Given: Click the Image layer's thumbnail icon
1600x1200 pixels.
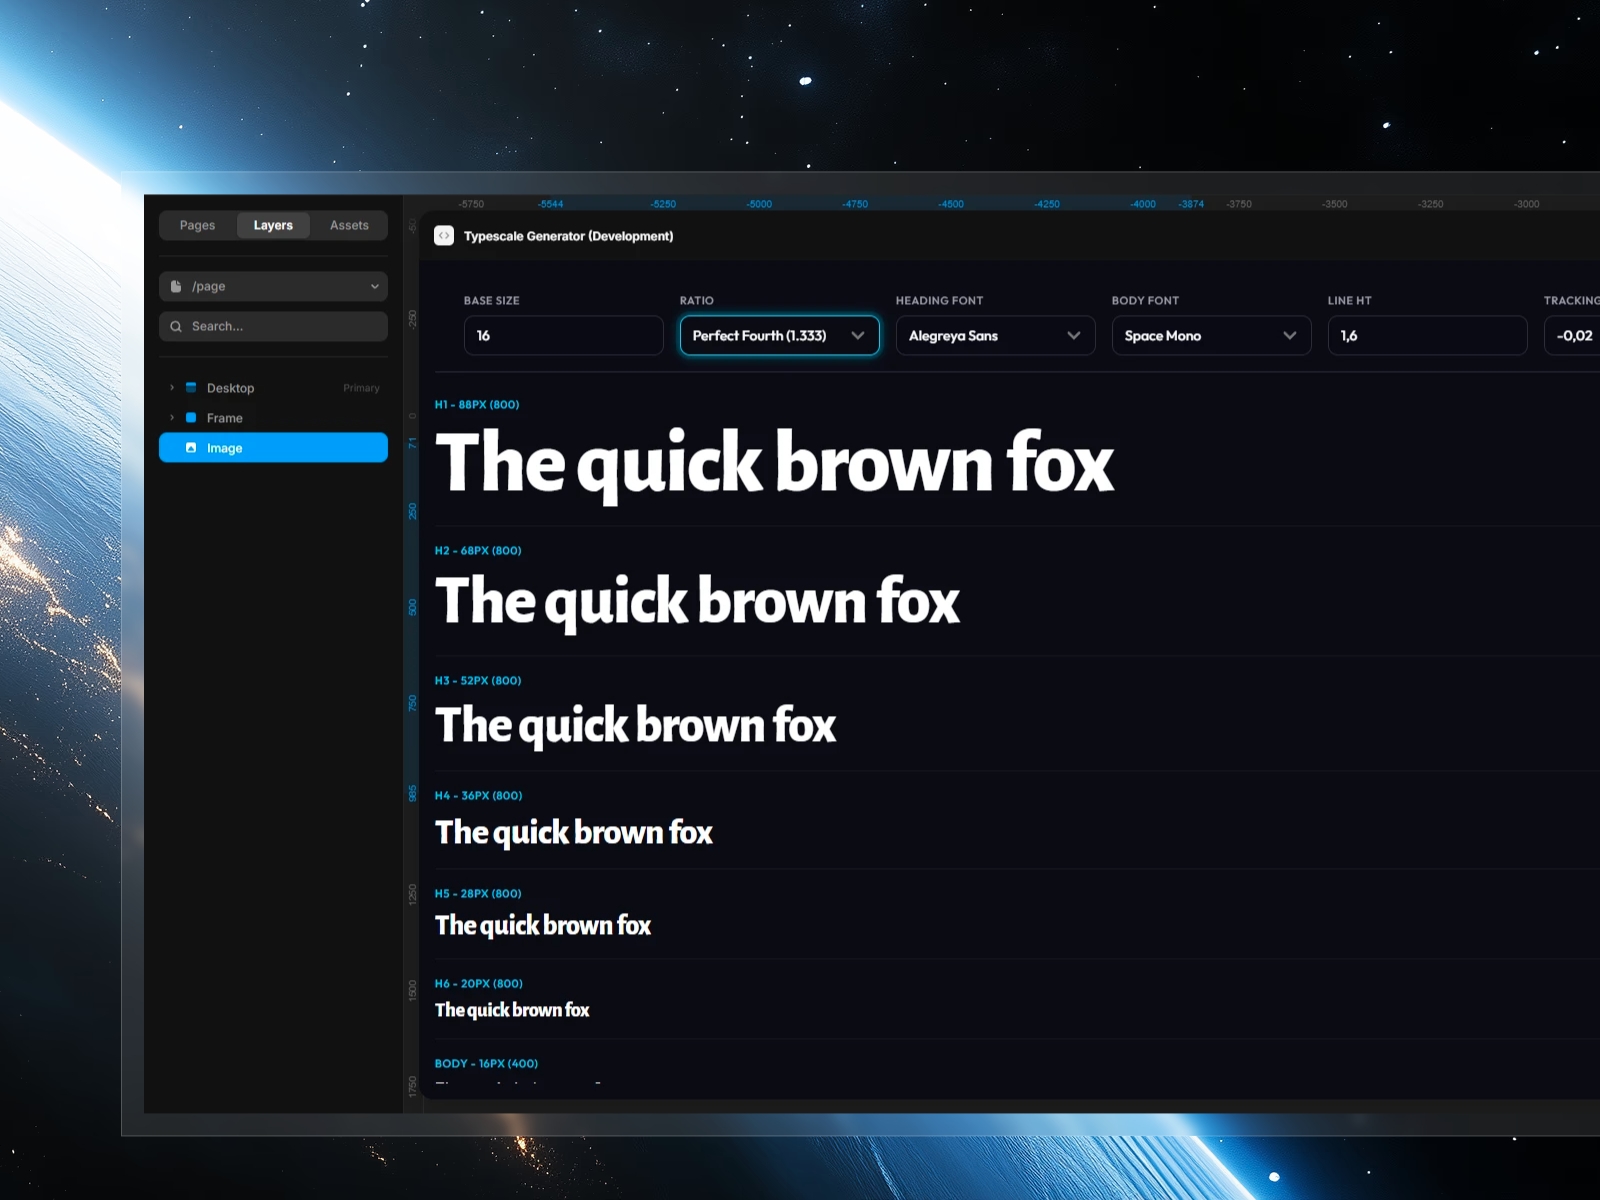Looking at the screenshot, I should (x=191, y=448).
